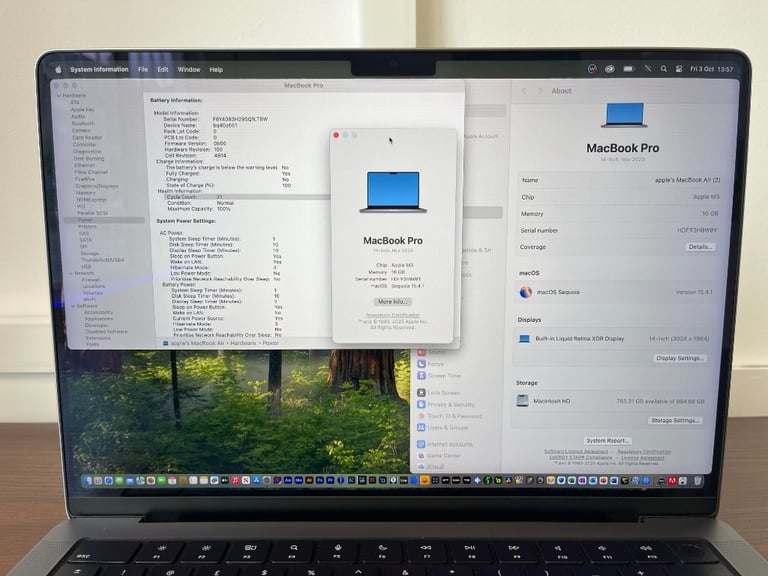
Task: Click Hardware in the bottom path bar
Action: pyautogui.click(x=243, y=343)
